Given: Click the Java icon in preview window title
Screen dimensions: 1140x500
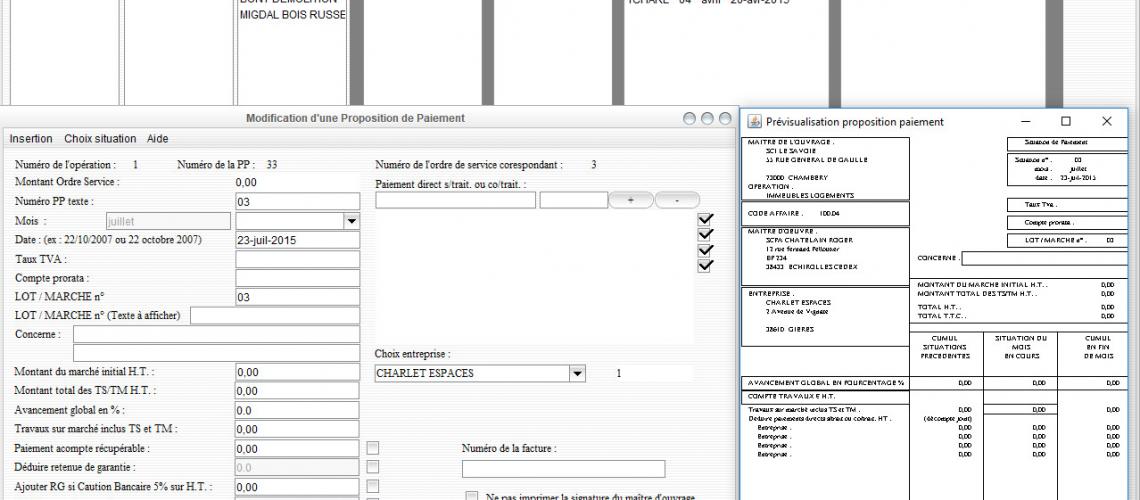Looking at the screenshot, I should pyautogui.click(x=755, y=121).
